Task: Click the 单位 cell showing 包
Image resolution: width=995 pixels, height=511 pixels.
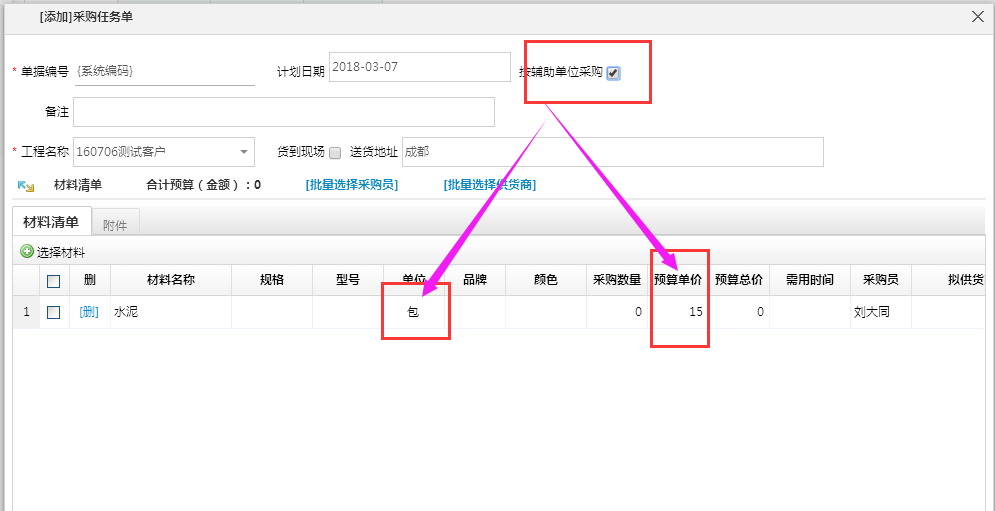Action: pyautogui.click(x=413, y=312)
